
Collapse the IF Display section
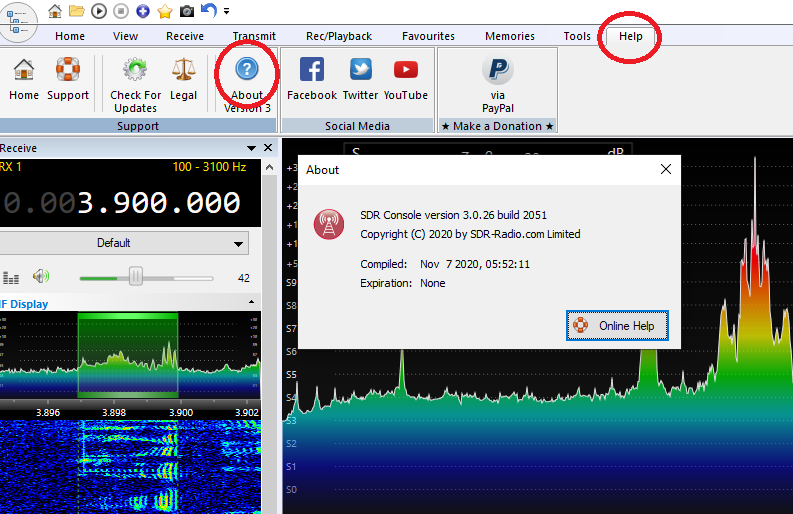pyautogui.click(x=250, y=303)
